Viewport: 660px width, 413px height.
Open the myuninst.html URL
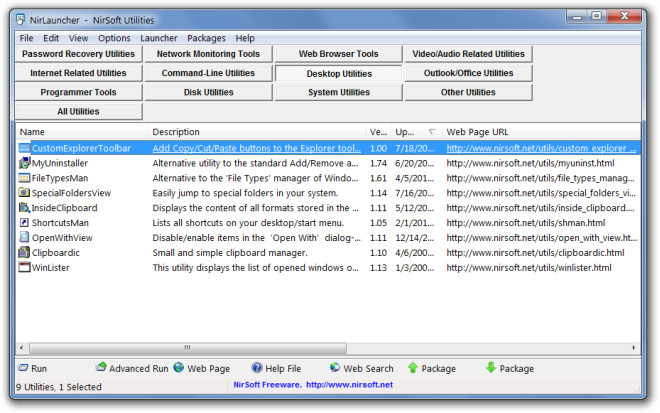[530, 163]
